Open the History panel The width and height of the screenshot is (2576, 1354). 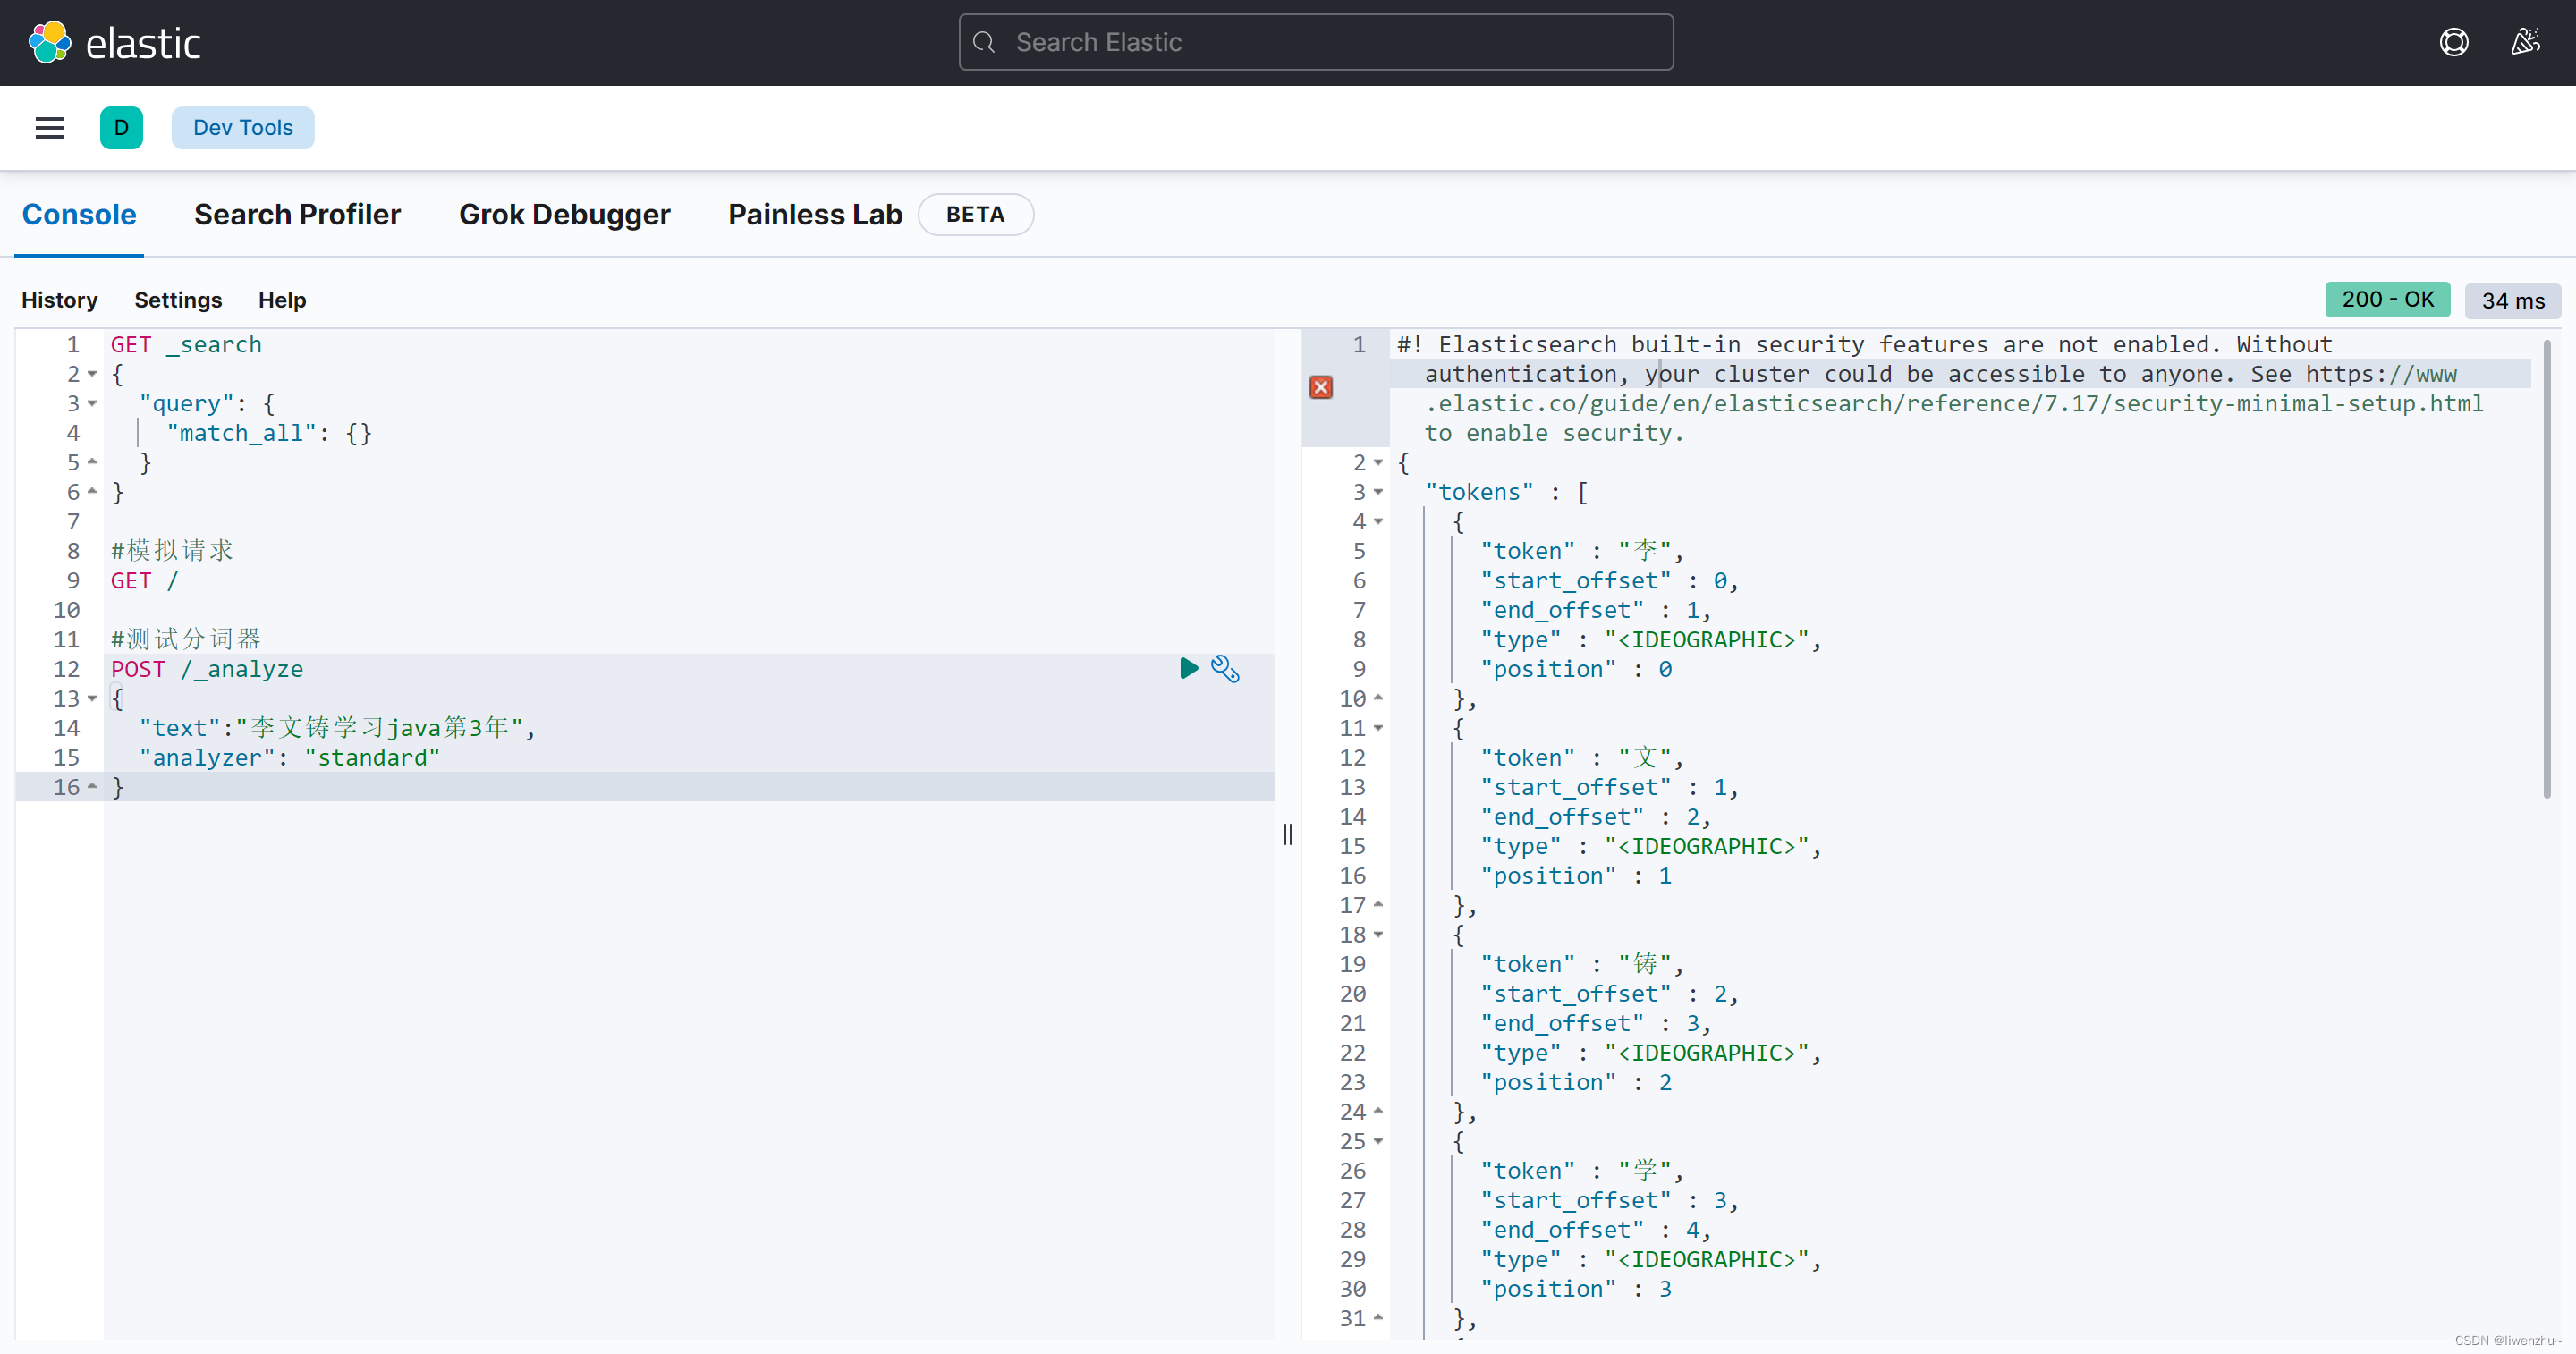coord(60,300)
